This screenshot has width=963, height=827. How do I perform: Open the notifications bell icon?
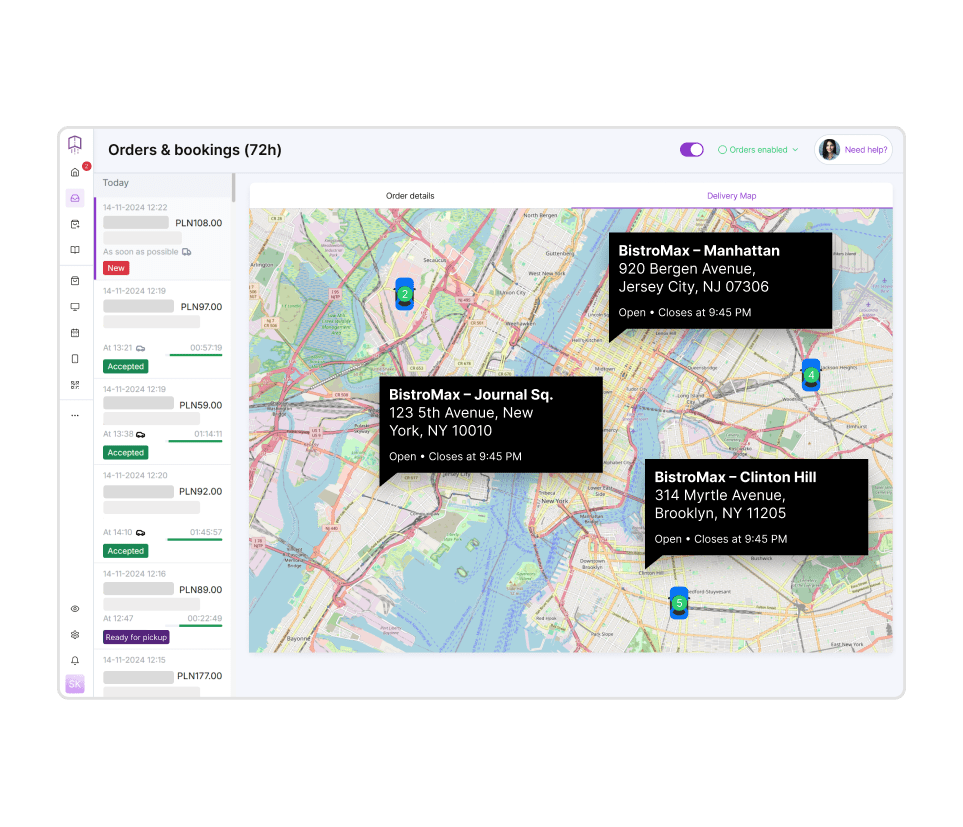pos(75,661)
